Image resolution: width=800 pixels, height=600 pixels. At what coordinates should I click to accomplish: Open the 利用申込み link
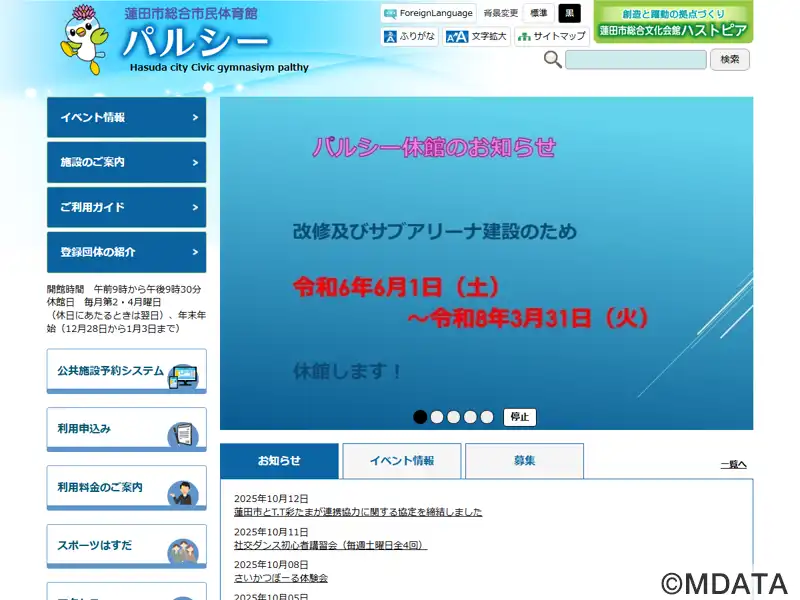pos(127,429)
